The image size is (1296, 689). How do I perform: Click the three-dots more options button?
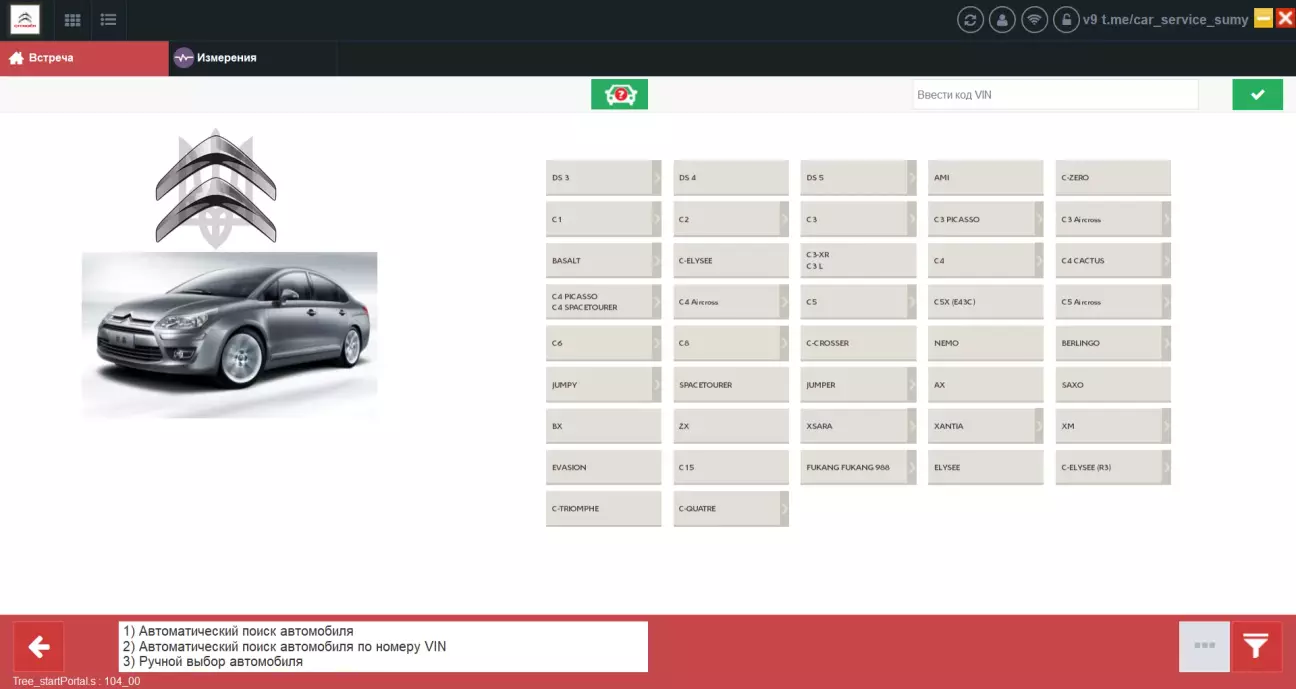[1204, 647]
